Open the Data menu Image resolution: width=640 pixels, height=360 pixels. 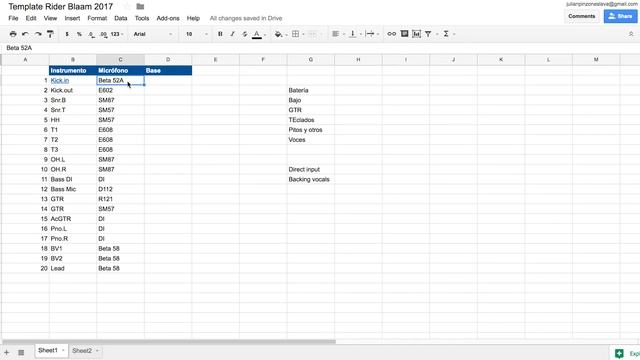click(120, 18)
